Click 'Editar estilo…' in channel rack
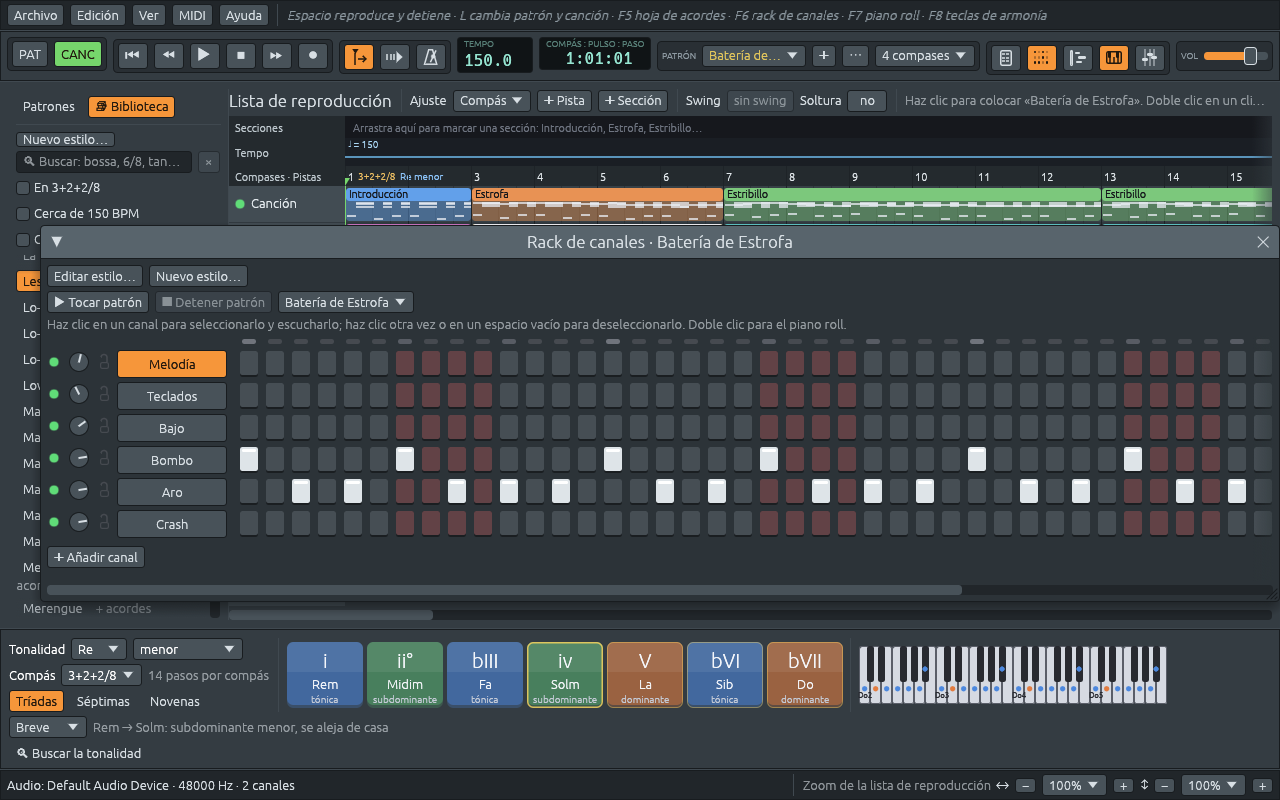 (95, 276)
